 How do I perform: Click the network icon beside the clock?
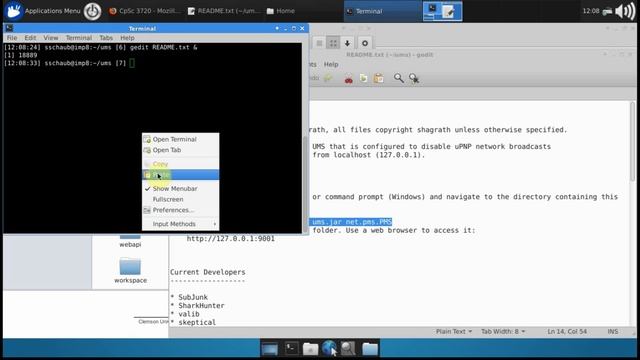click(x=607, y=11)
